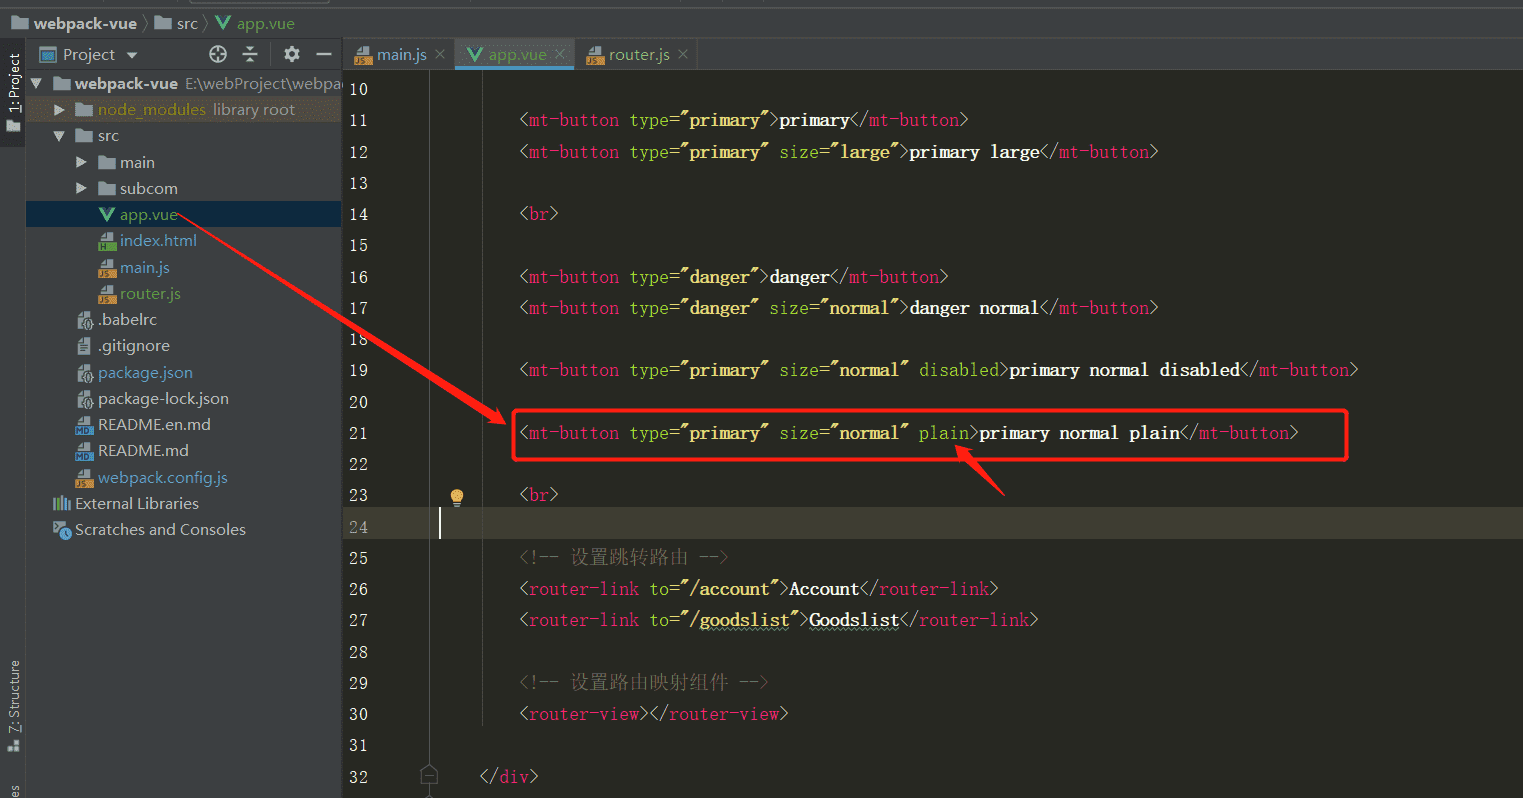The height and width of the screenshot is (798, 1523).
Task: Click the locate/scroll from source icon
Action: coord(218,54)
